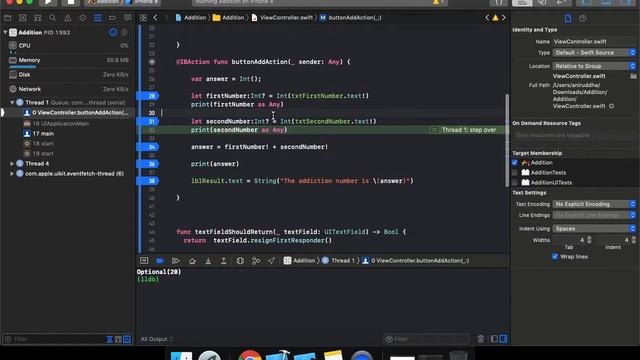This screenshot has width=640, height=360.
Task: Go back in editor history
Action: [x=155, y=18]
